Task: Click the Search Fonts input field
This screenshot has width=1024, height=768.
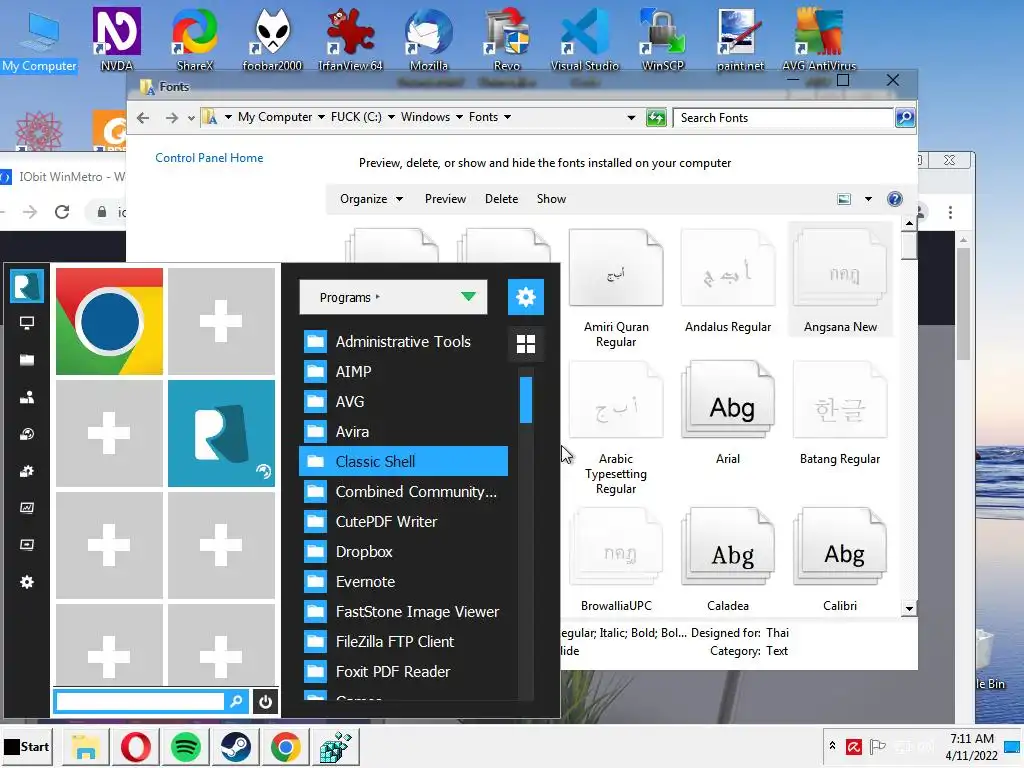Action: point(784,118)
